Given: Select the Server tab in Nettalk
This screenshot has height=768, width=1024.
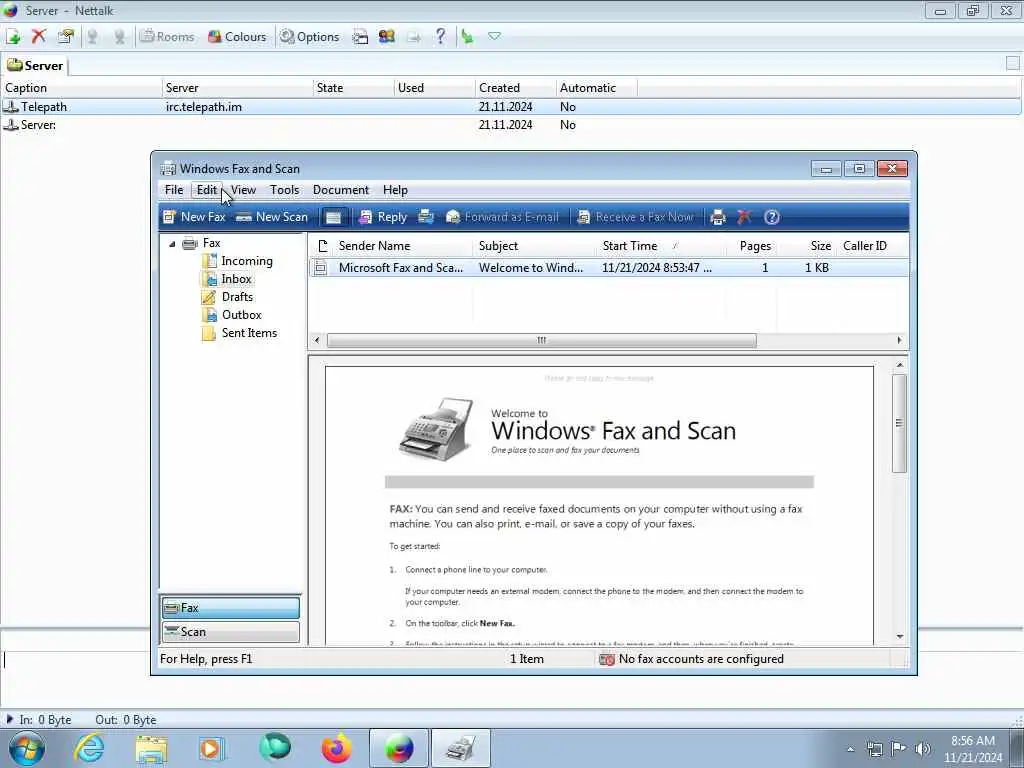Looking at the screenshot, I should point(35,65).
